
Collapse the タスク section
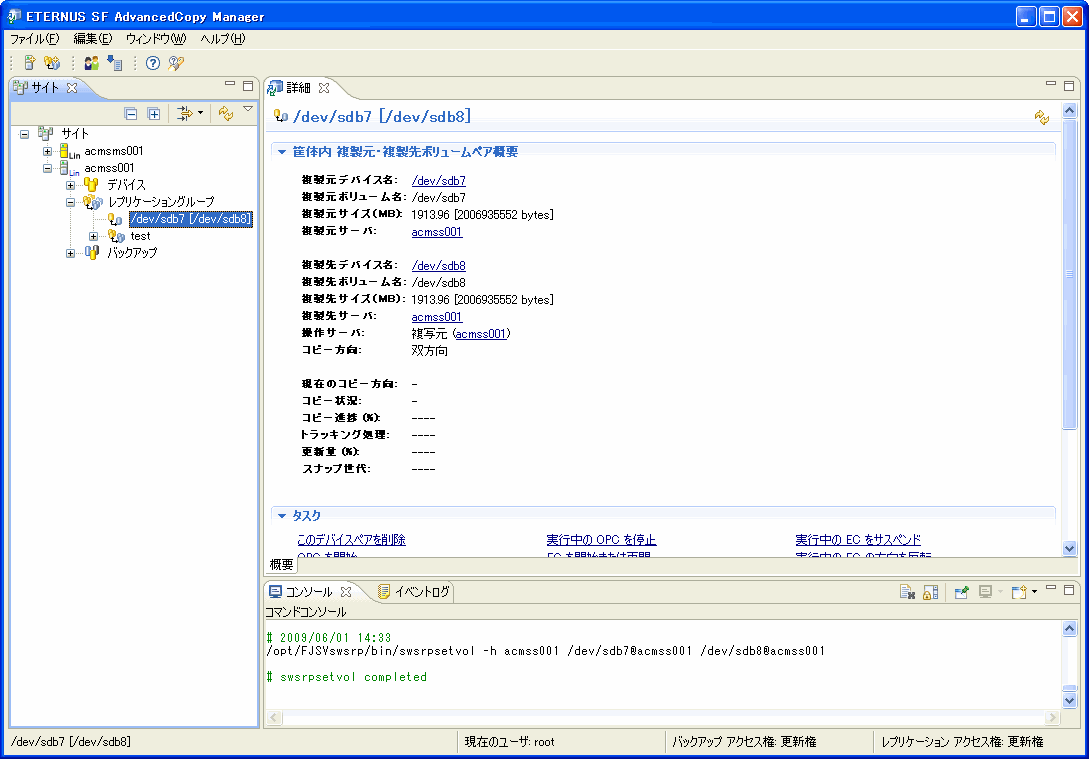click(282, 515)
